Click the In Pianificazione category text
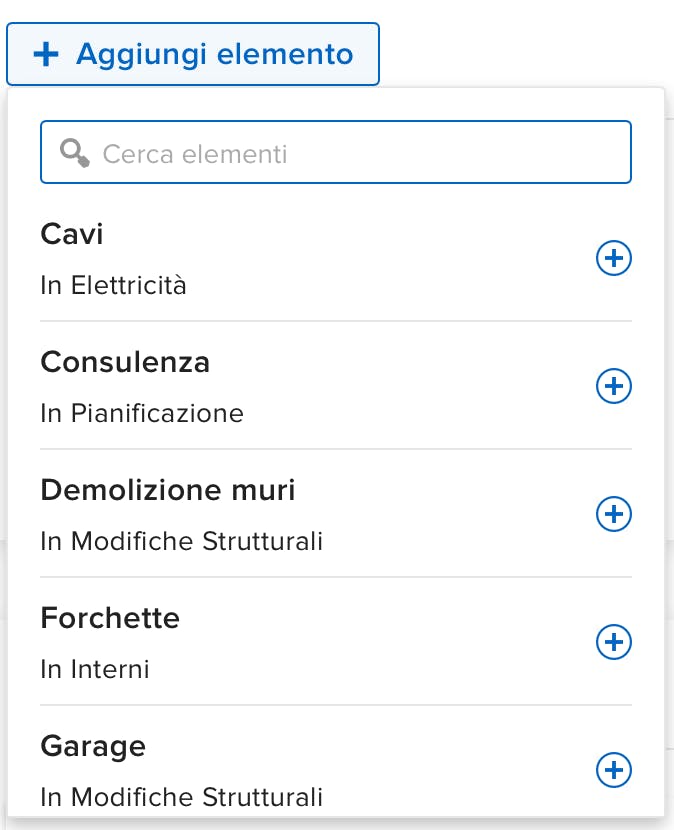The width and height of the screenshot is (674, 830). [142, 413]
